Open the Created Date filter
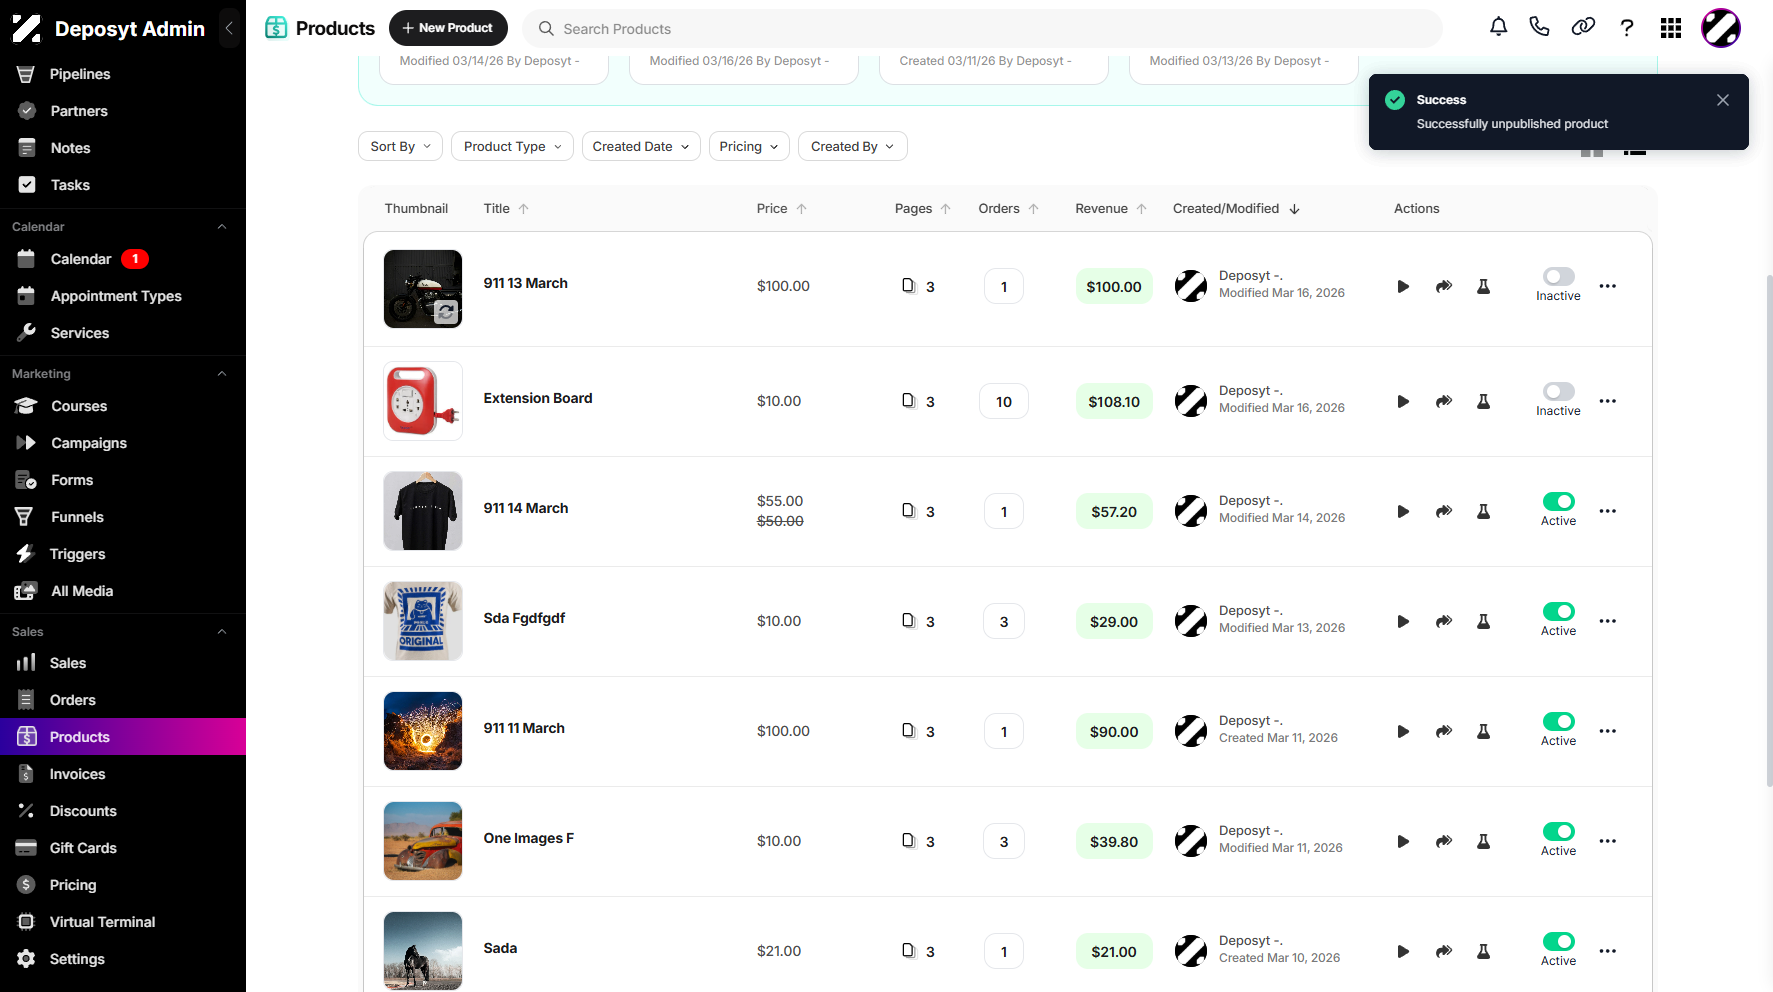Viewport: 1773px width, 992px height. point(641,146)
